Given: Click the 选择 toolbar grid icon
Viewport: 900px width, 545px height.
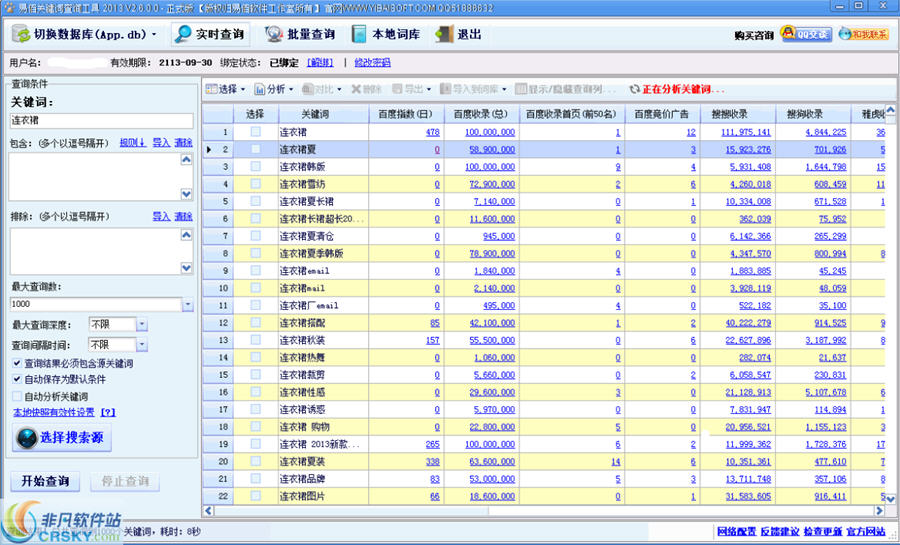Looking at the screenshot, I should 212,89.
